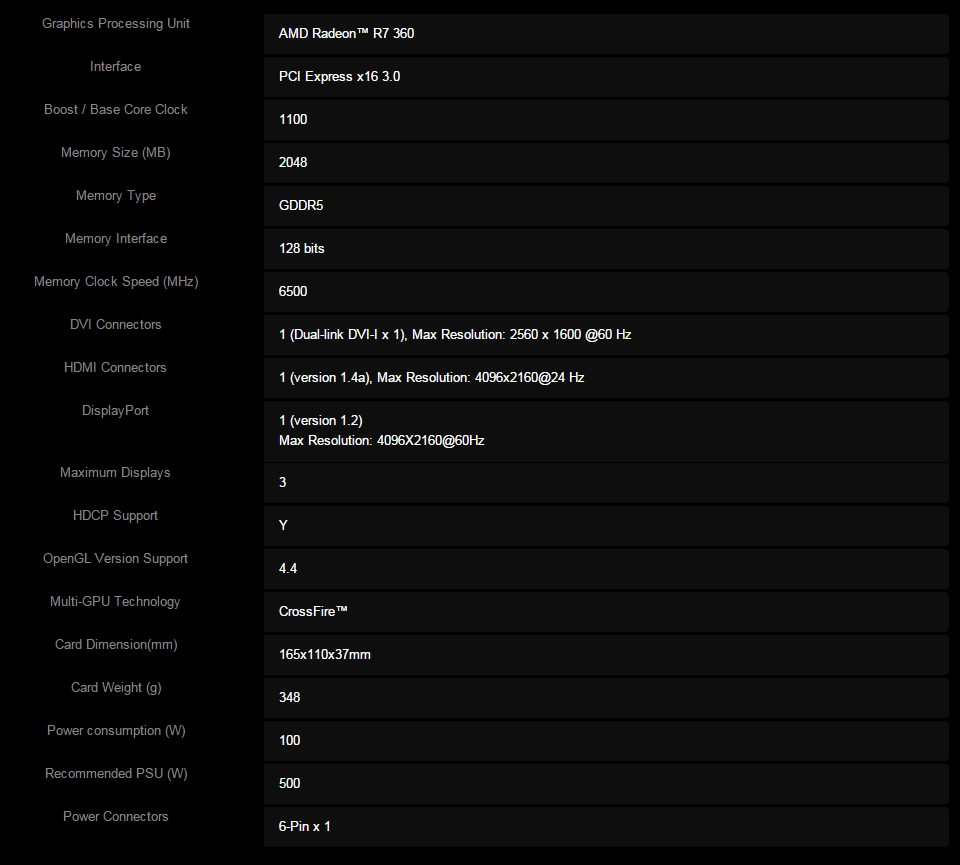Select the CrossFire multi-GPU value
Image resolution: width=960 pixels, height=865 pixels.
point(313,611)
